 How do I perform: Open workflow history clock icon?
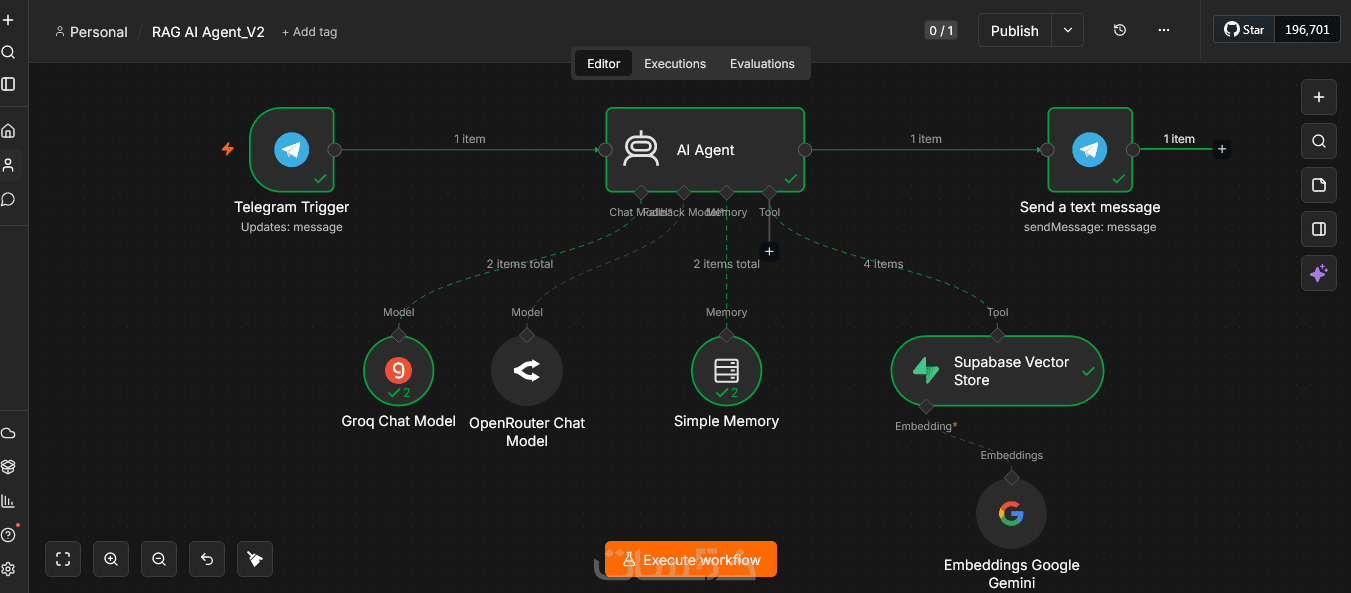[x=1120, y=30]
